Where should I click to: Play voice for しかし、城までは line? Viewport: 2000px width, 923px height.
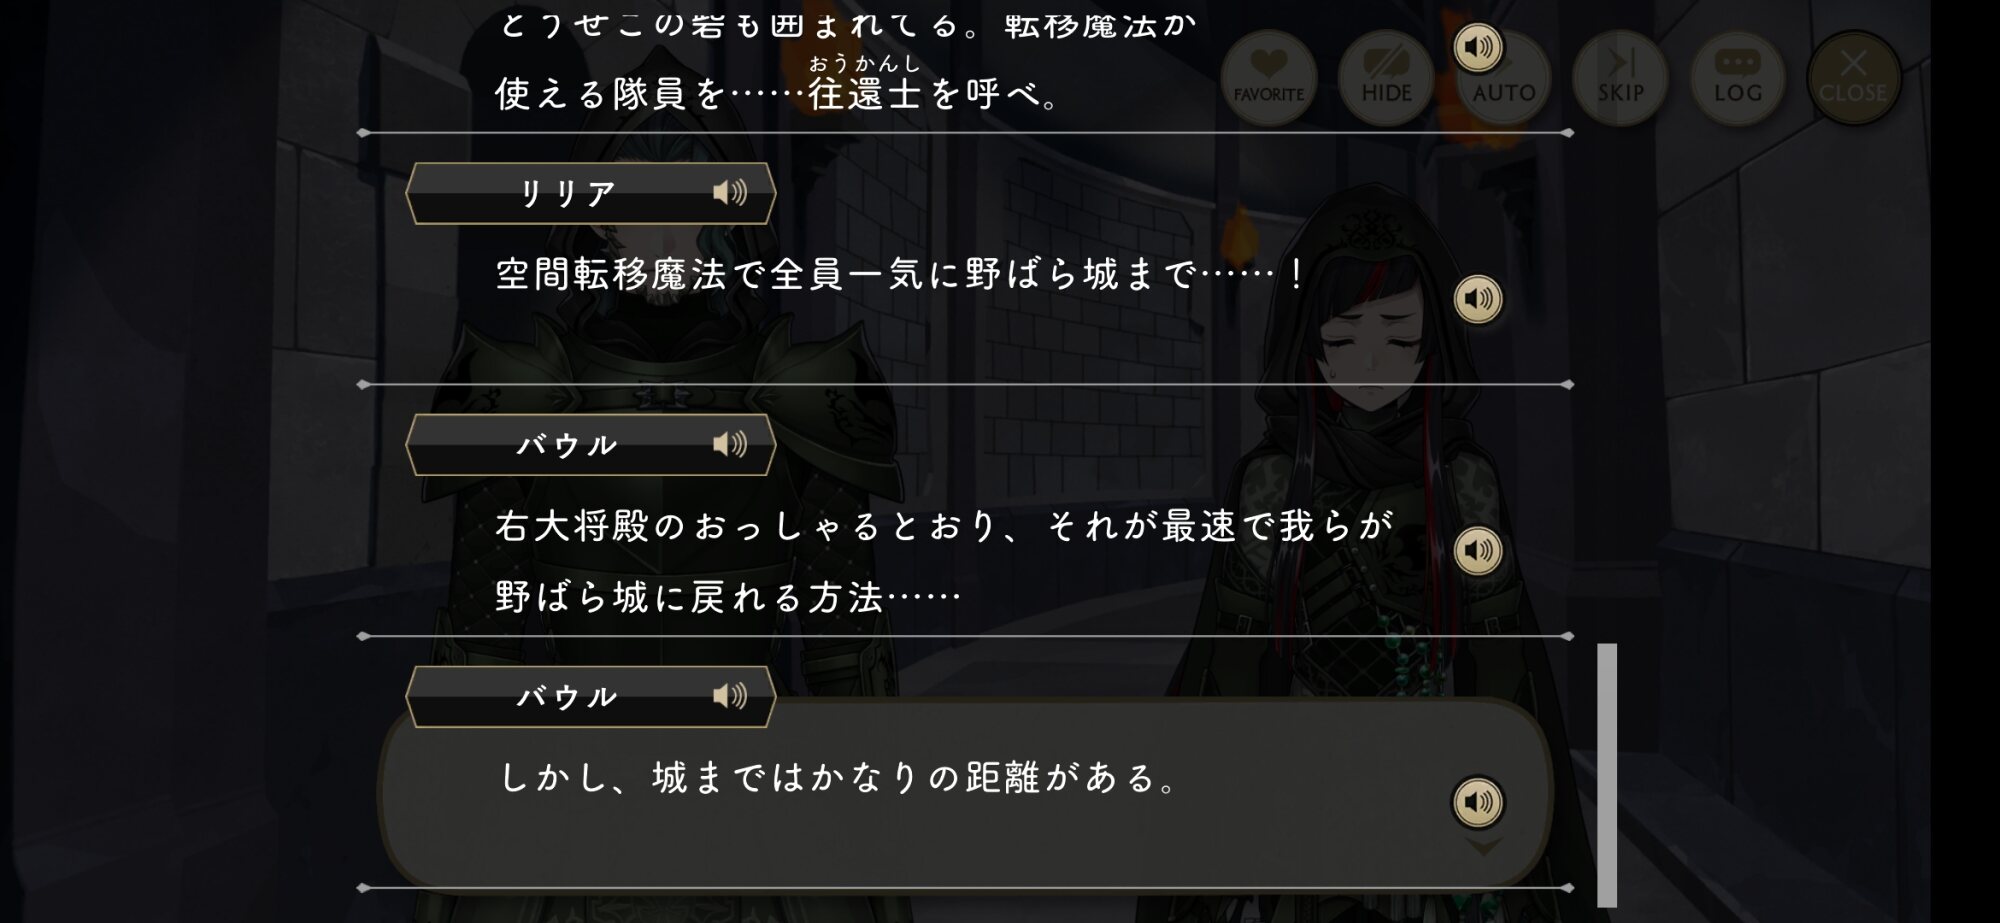(x=1478, y=802)
